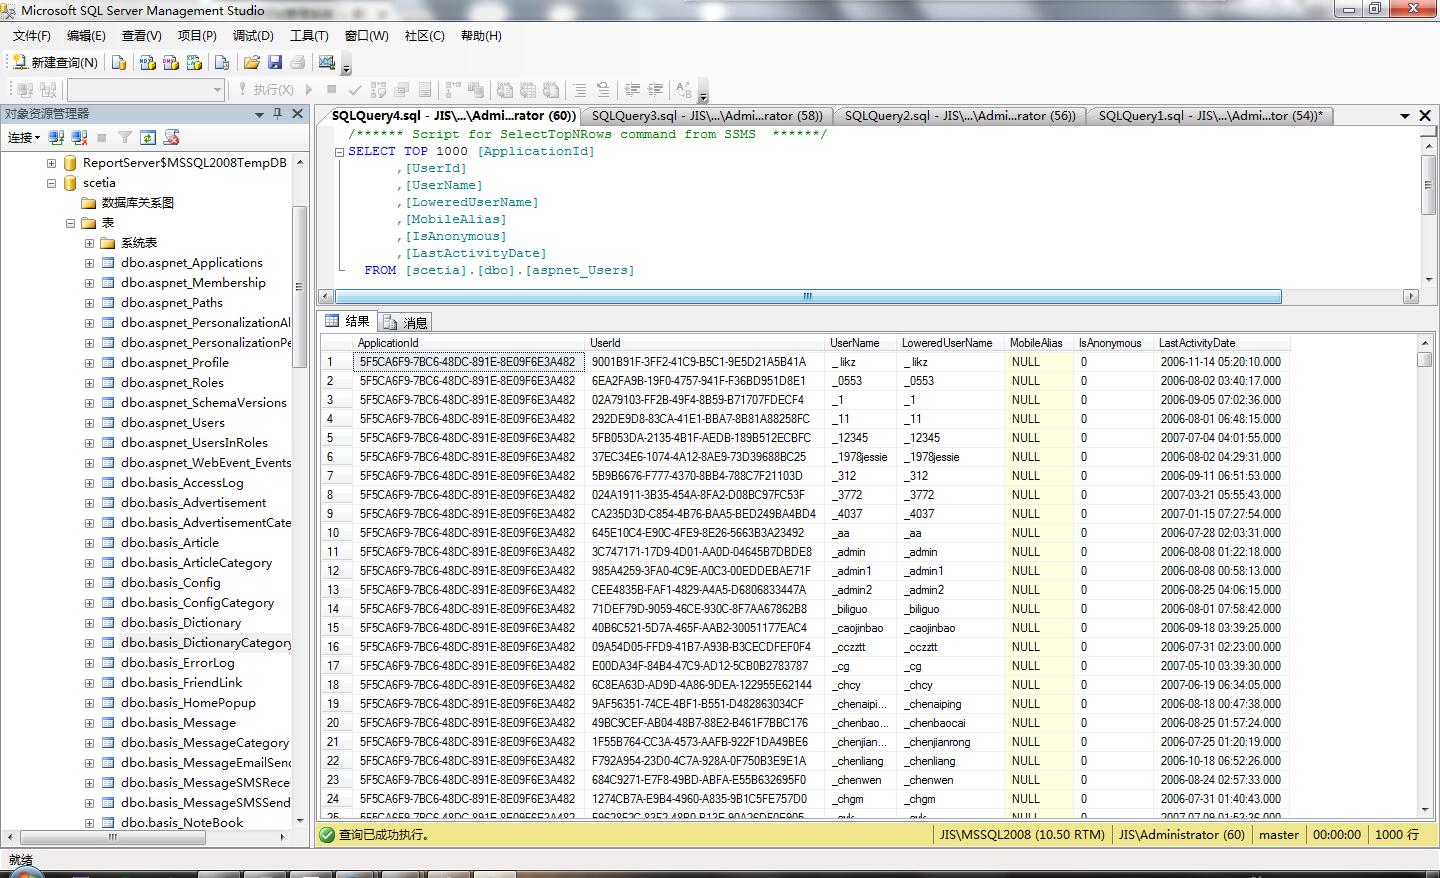This screenshot has height=878, width=1440.
Task: Click the Open File folder icon
Action: pos(252,62)
